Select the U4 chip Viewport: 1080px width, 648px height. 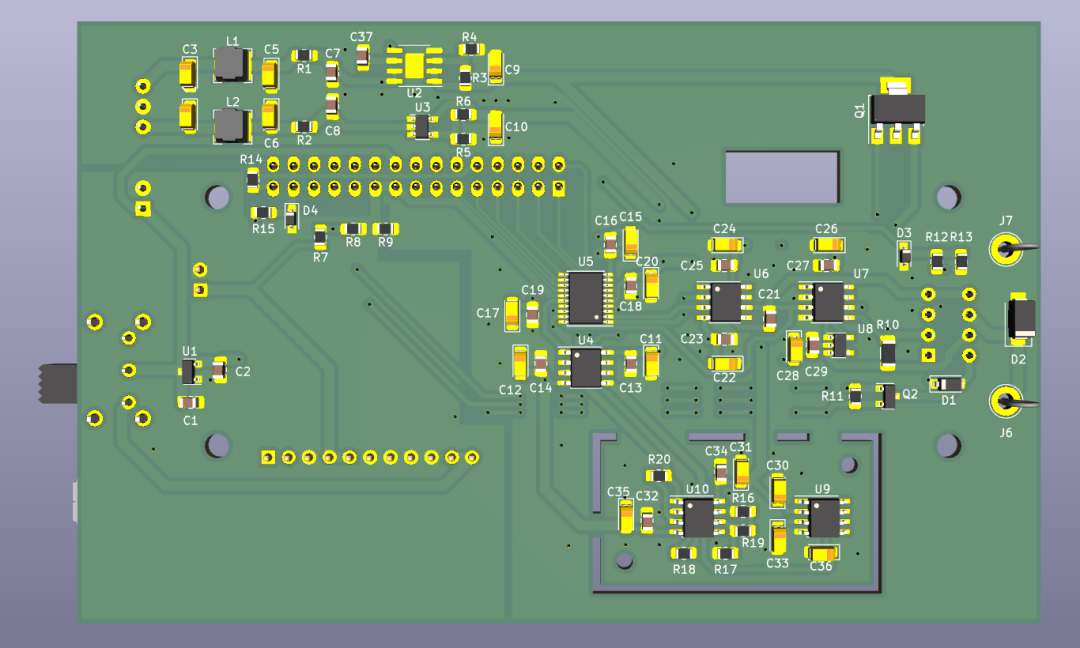pyautogui.click(x=586, y=368)
